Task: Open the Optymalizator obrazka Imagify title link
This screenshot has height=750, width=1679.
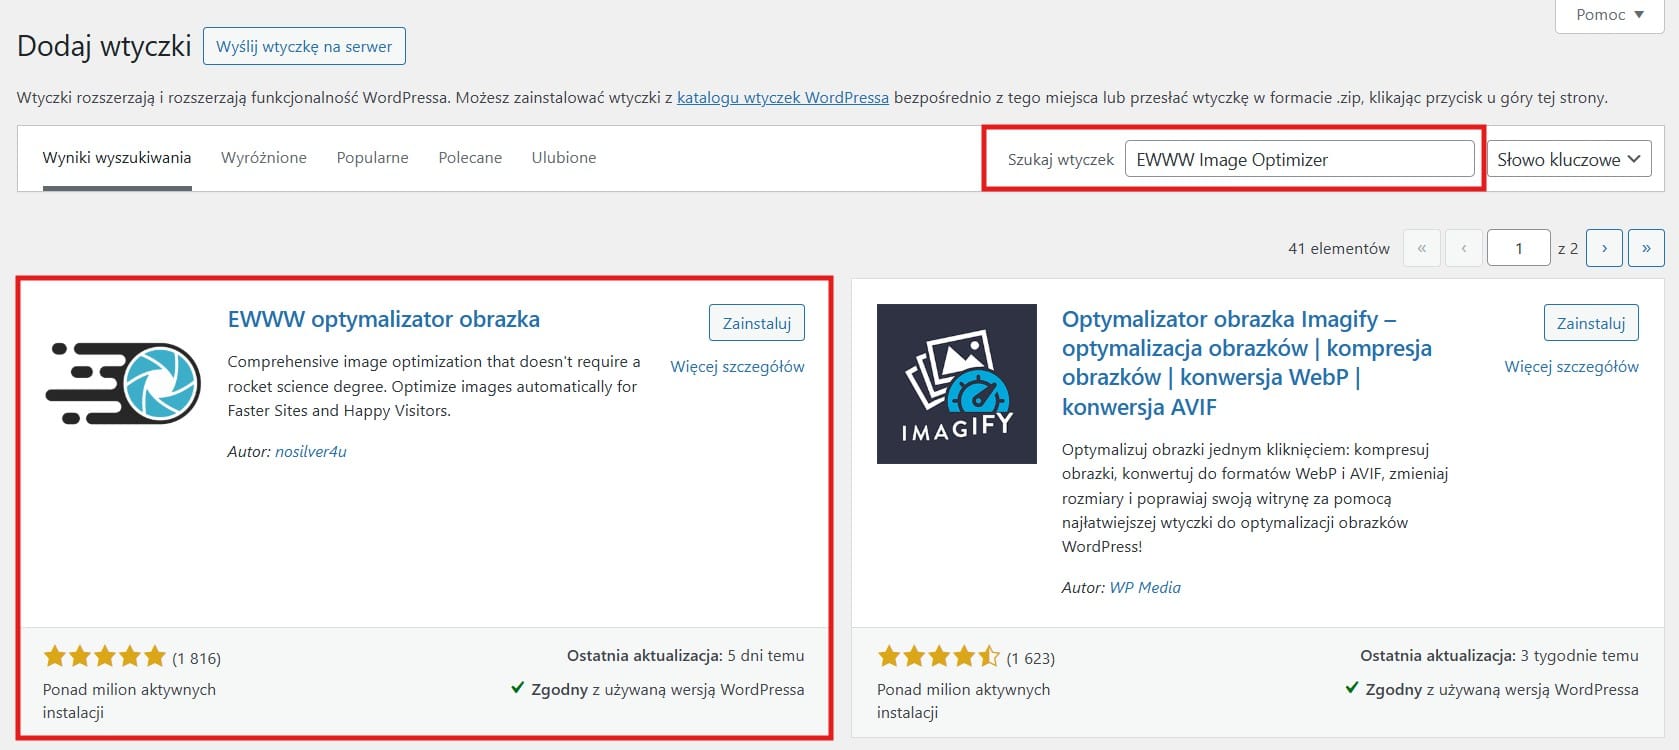Action: [1247, 363]
